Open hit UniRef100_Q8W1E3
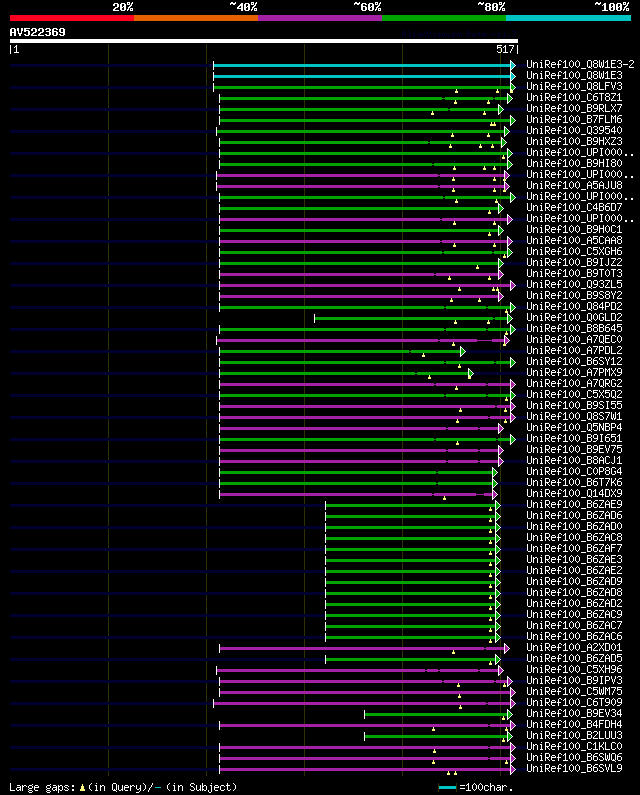This screenshot has height=795, width=640. pos(574,76)
